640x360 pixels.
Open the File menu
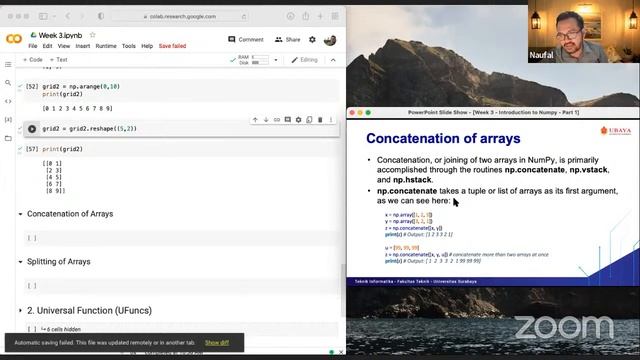[33, 46]
